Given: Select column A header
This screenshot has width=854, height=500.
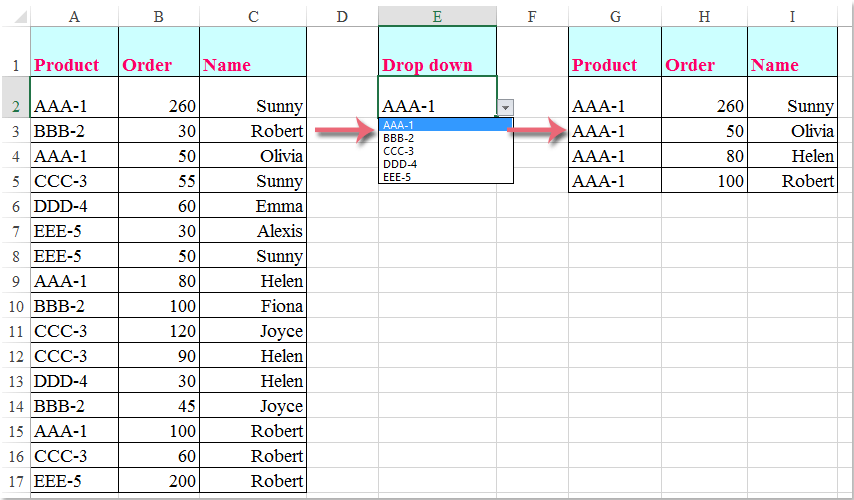Looking at the screenshot, I should (75, 17).
